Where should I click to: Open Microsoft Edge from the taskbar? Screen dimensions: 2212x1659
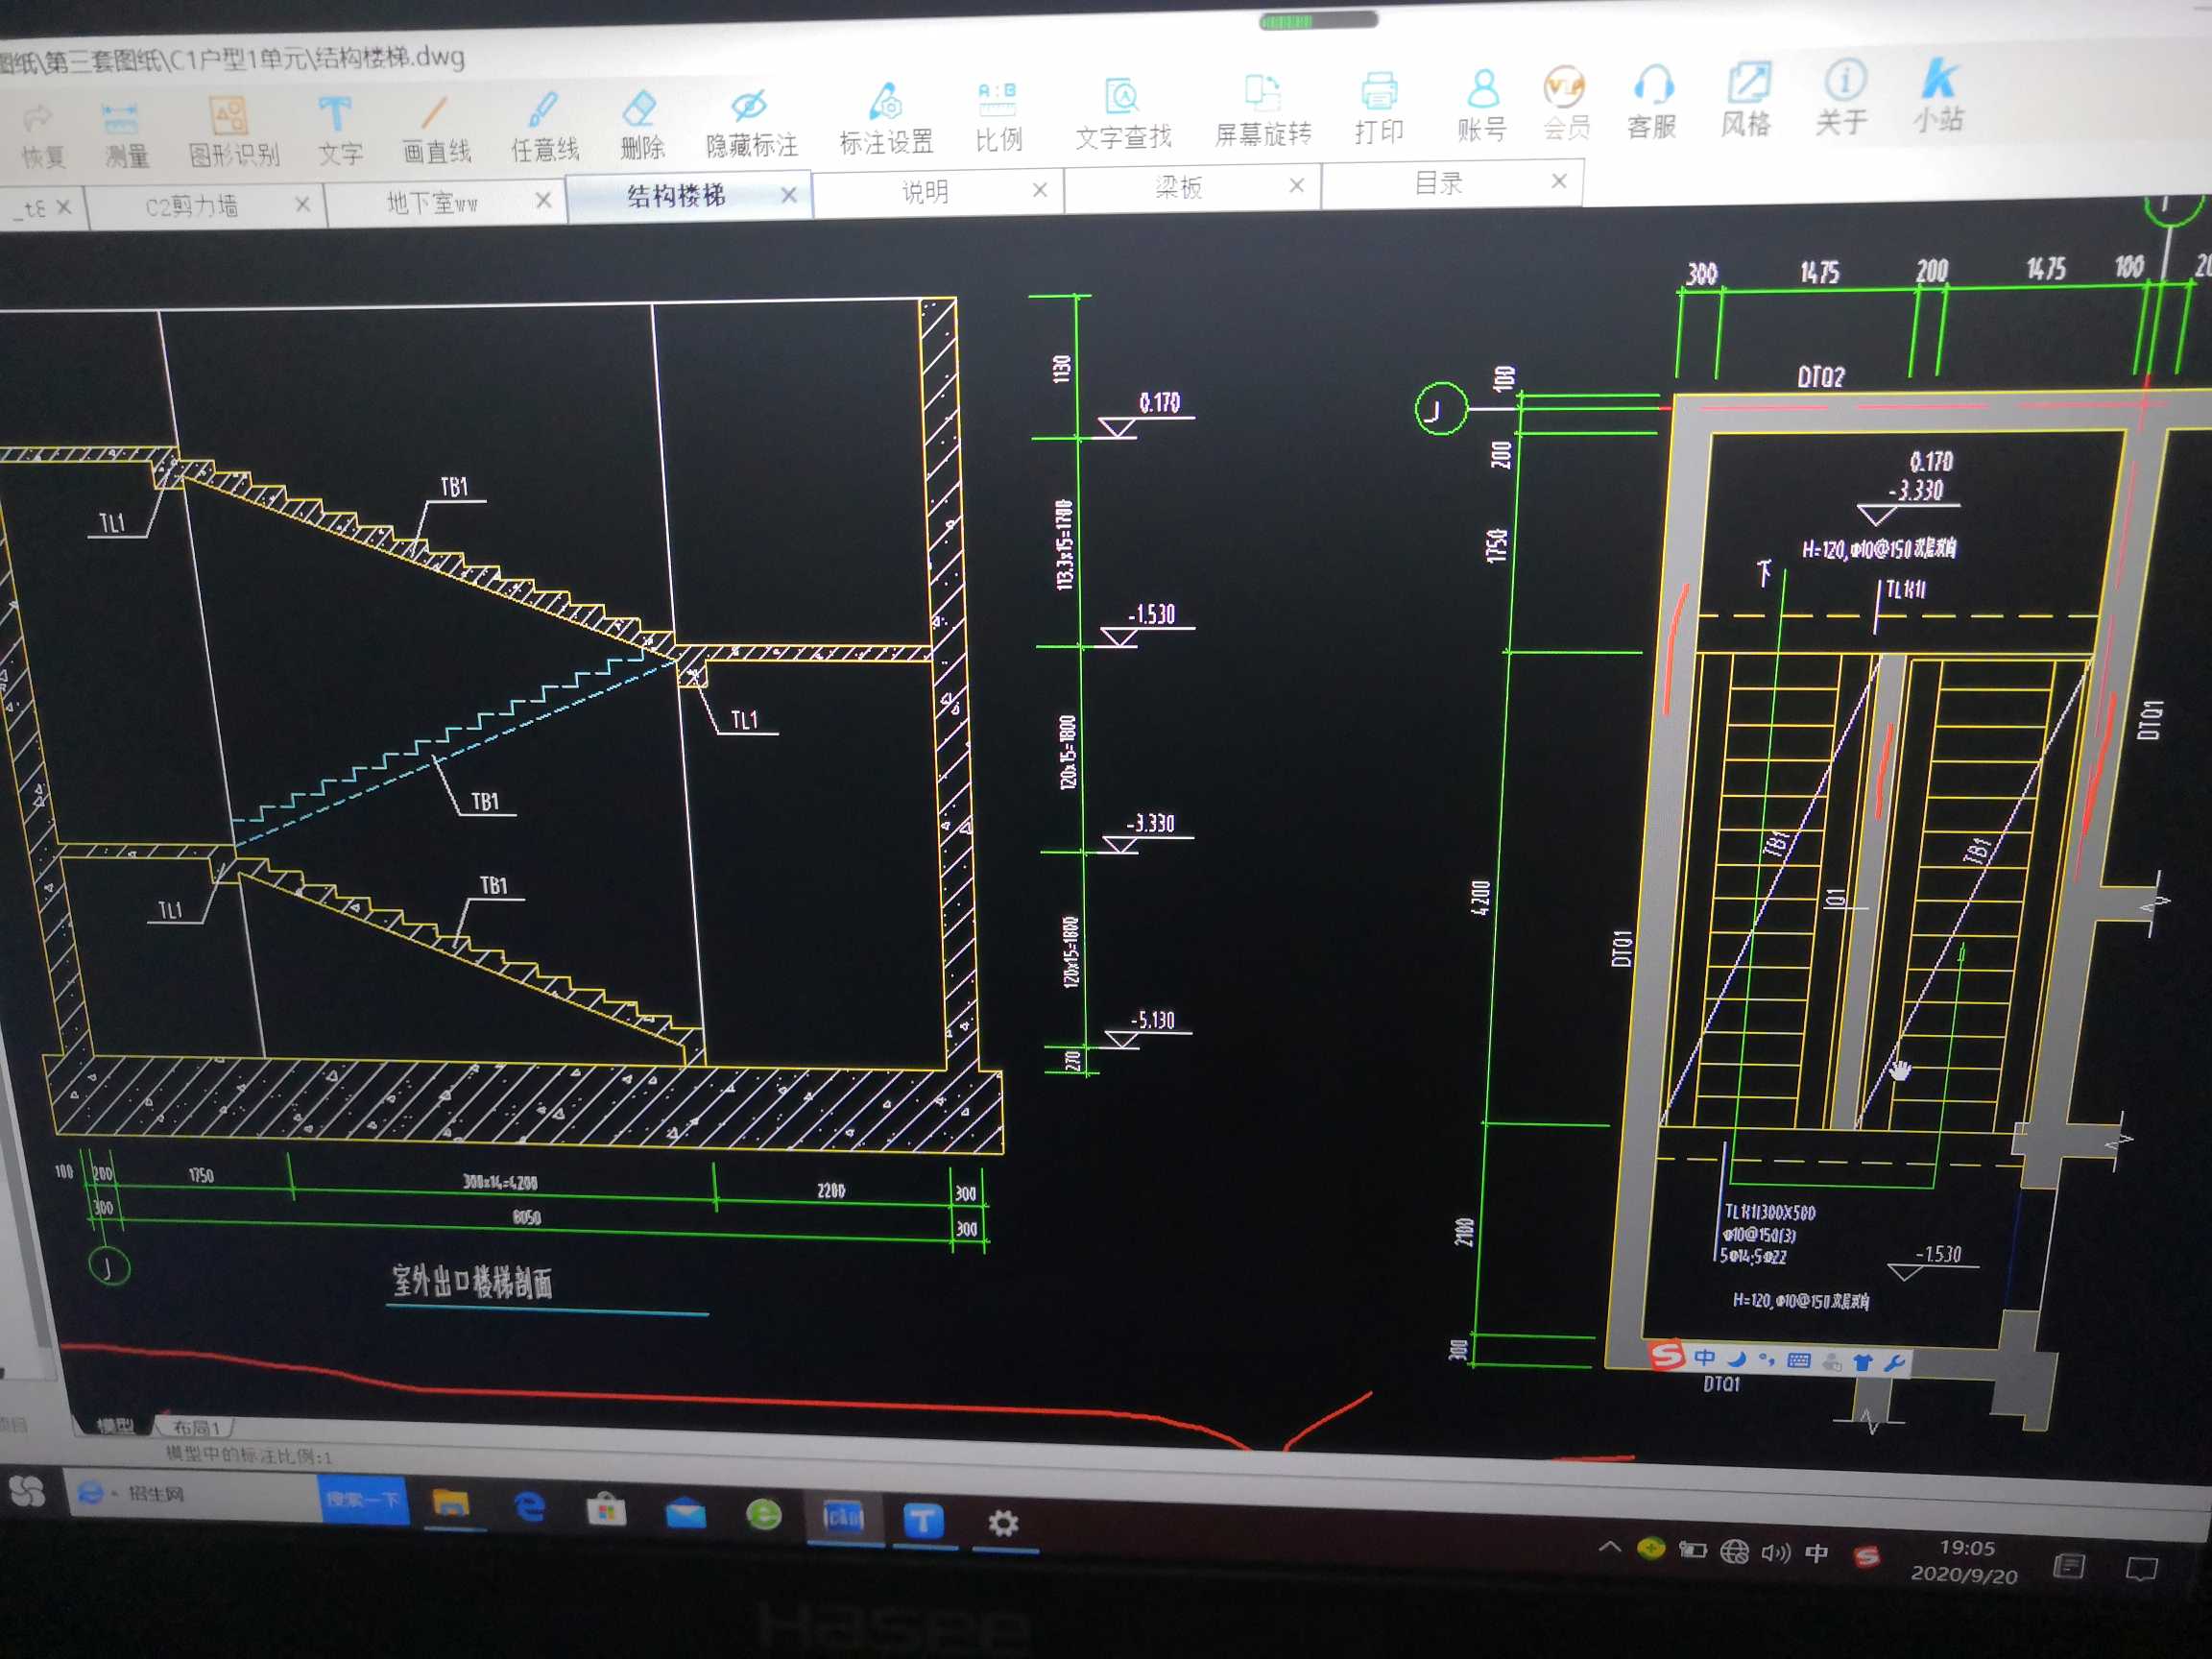pos(529,1506)
